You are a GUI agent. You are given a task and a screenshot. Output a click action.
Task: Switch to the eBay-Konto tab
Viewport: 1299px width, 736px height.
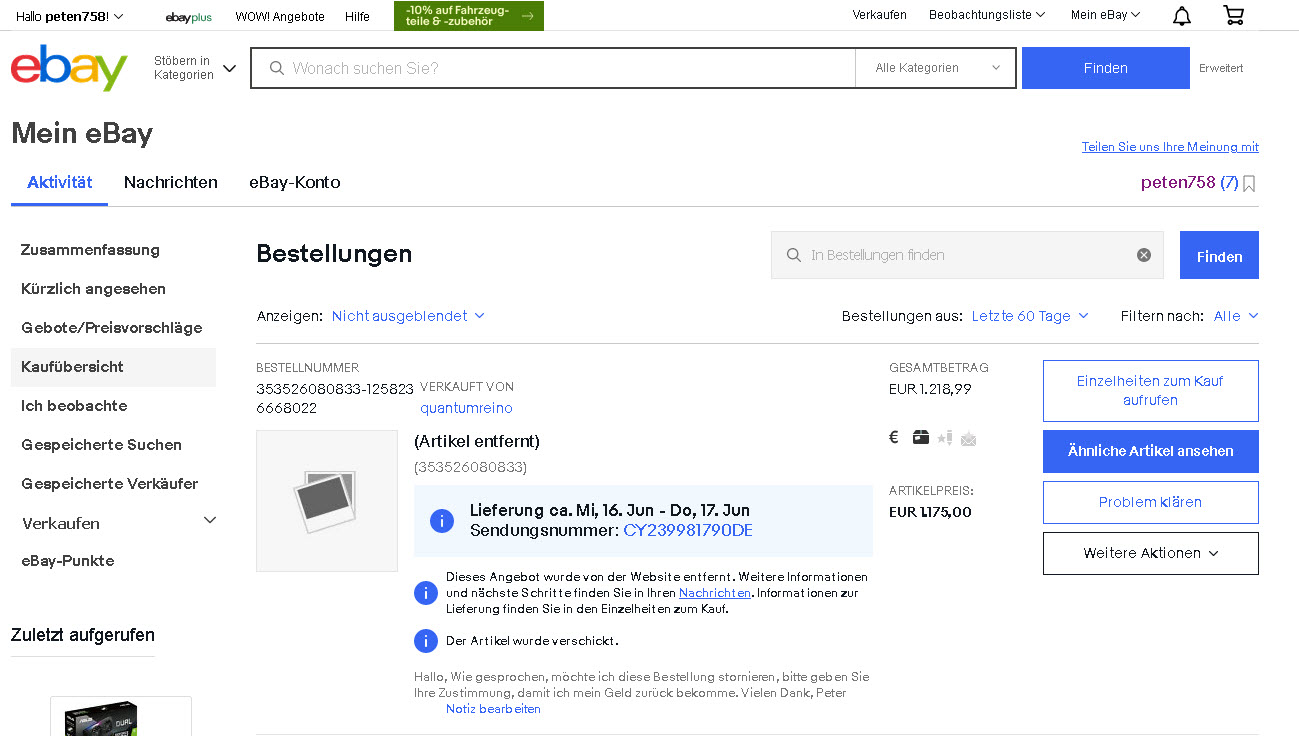[x=295, y=182]
